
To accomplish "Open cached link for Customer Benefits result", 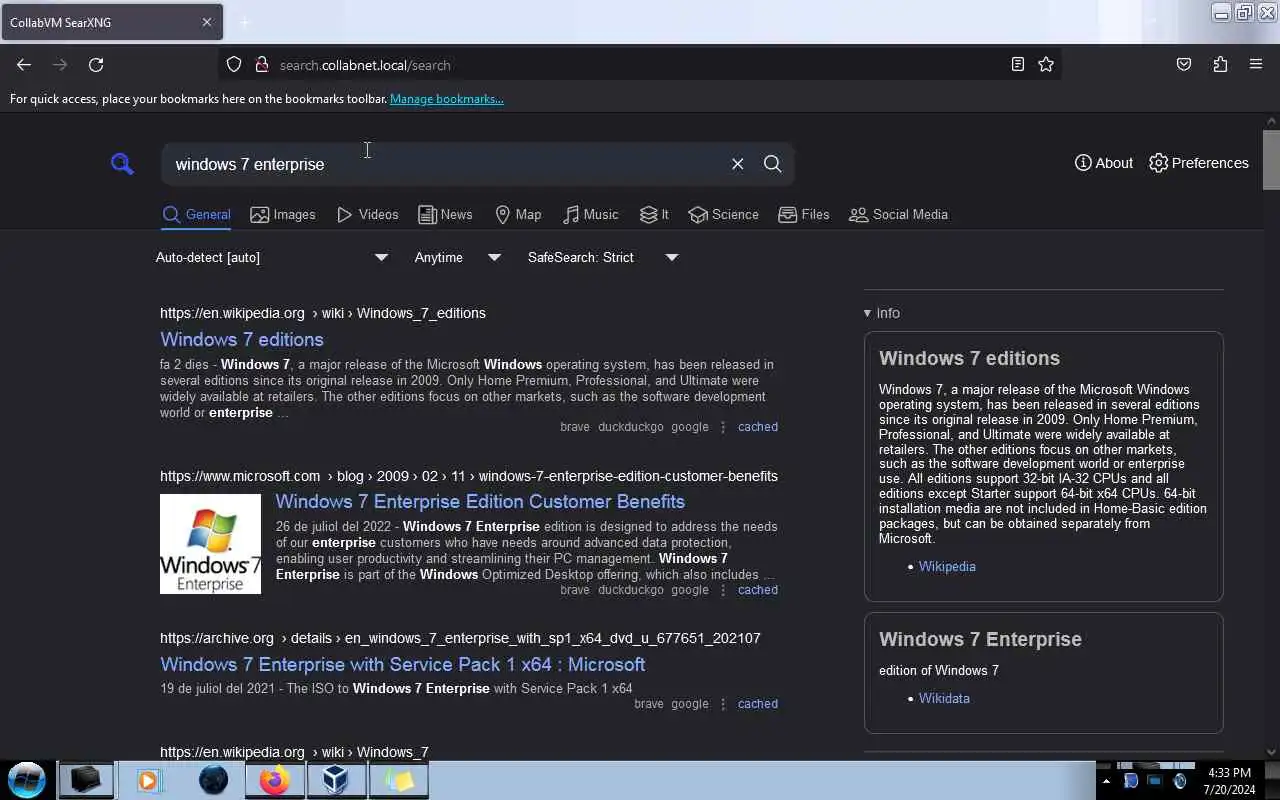I will click(758, 590).
